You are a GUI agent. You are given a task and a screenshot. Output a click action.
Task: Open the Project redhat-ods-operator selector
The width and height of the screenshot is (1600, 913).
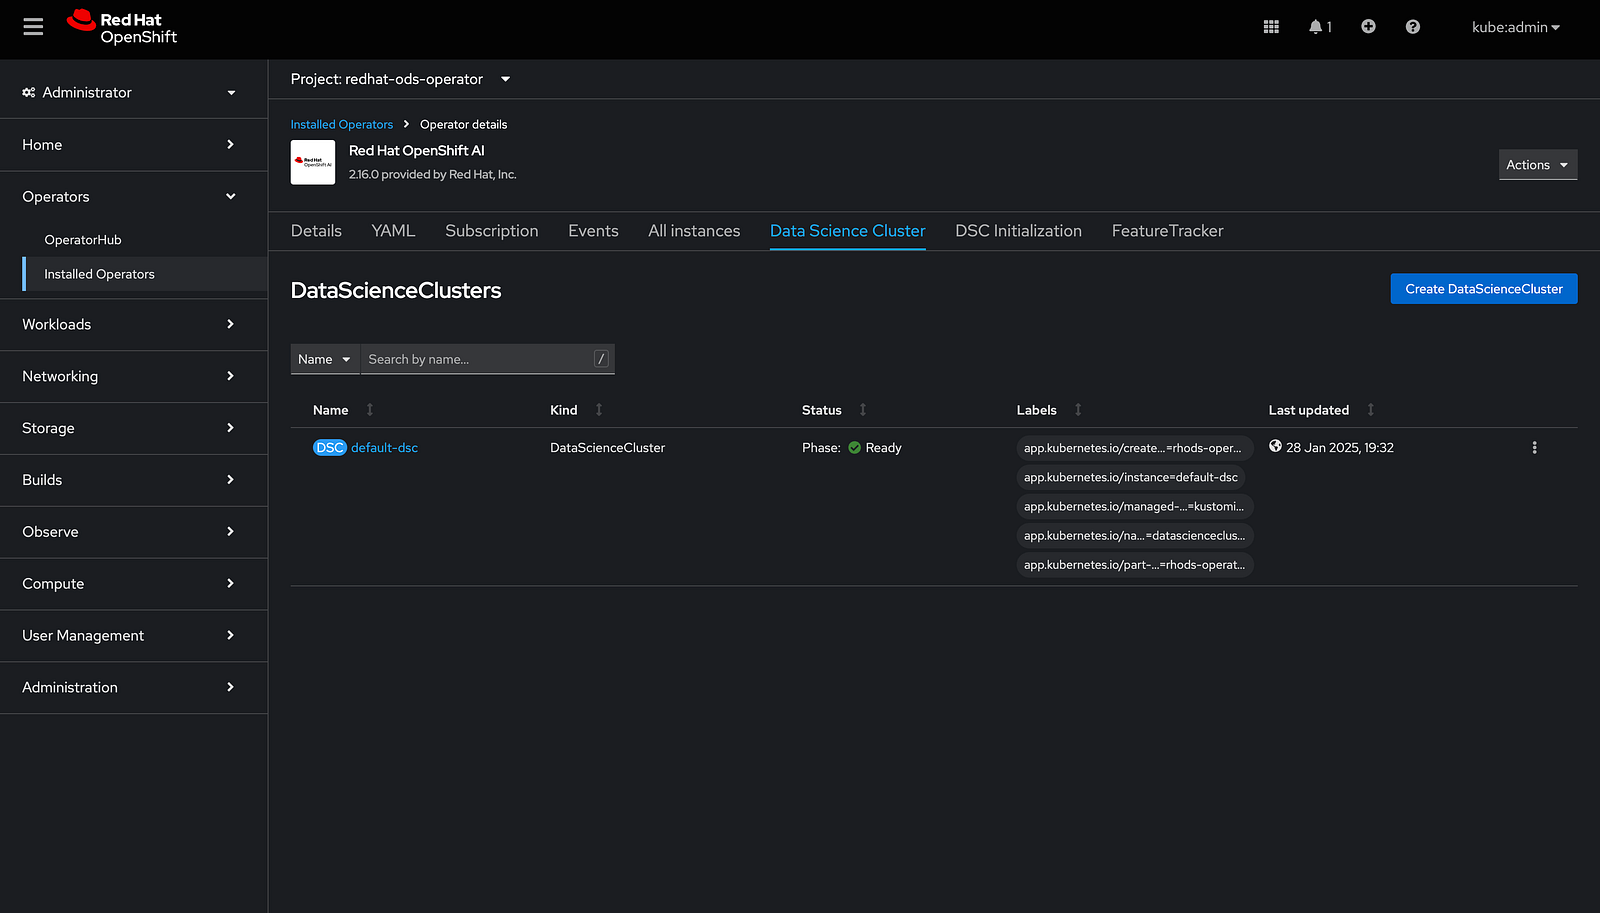click(x=400, y=79)
